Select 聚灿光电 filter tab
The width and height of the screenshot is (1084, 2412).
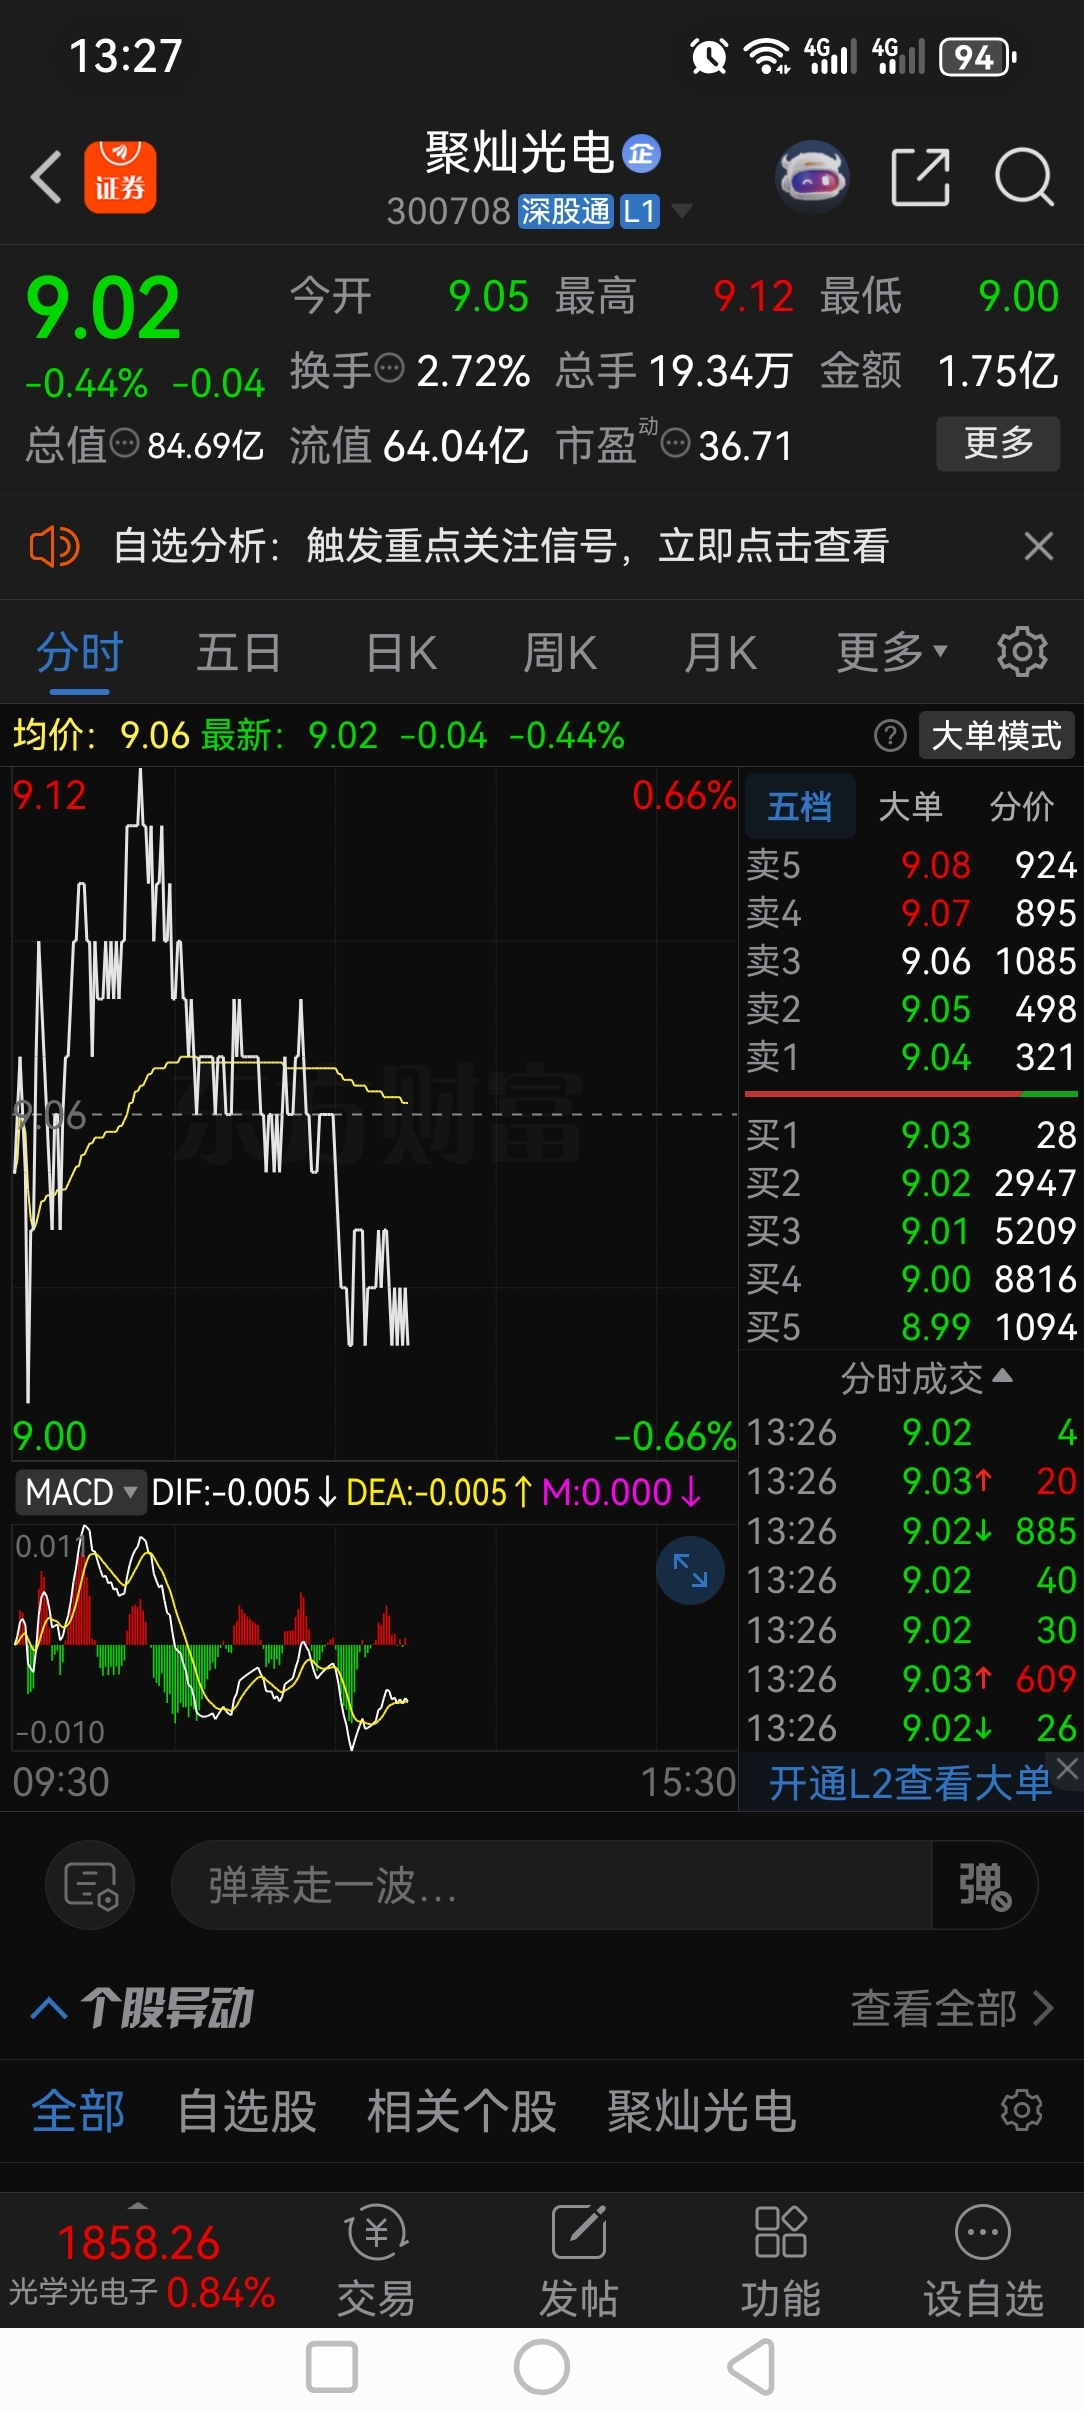(x=702, y=2111)
